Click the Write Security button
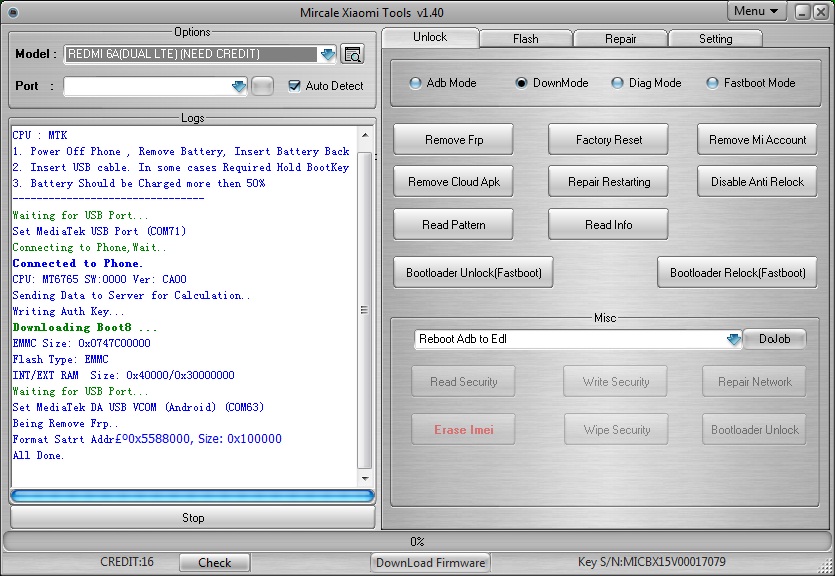Image resolution: width=835 pixels, height=576 pixels. point(616,382)
